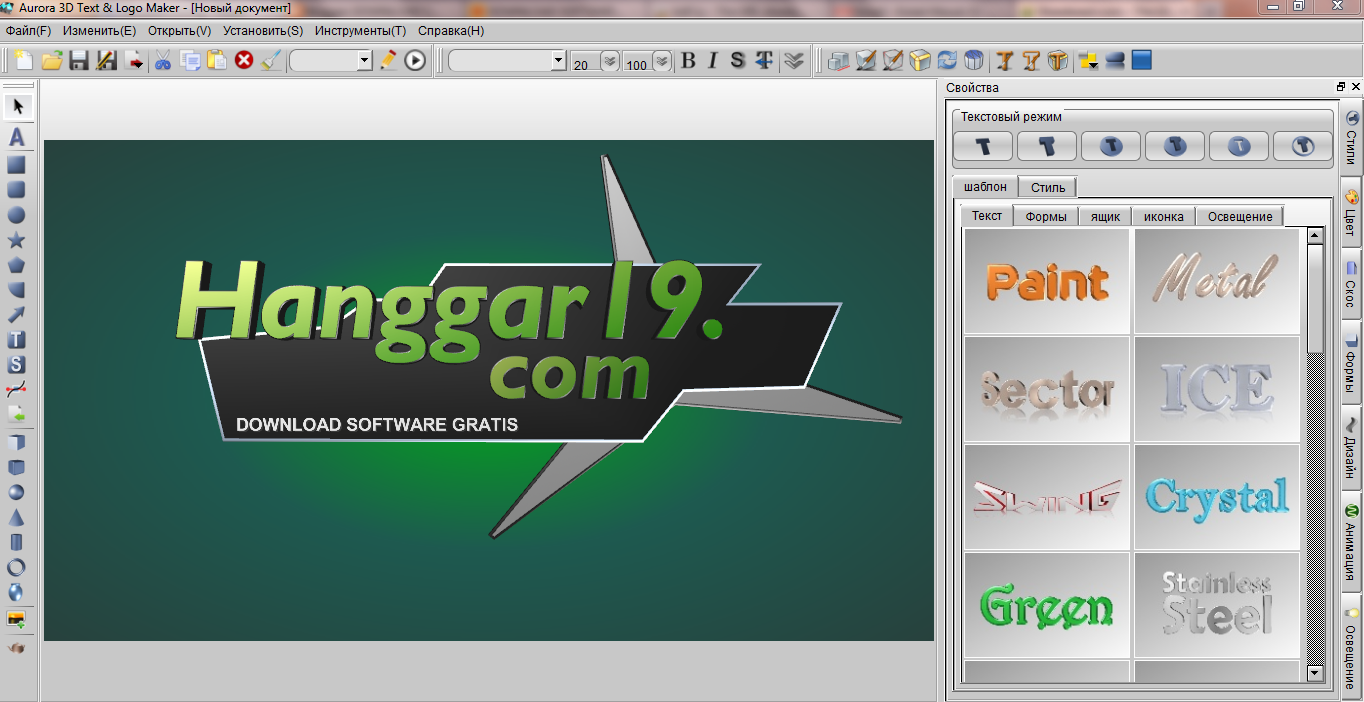This screenshot has height=702, width=1364.
Task: Pick the blue square color swatch
Action: pos(1141,61)
